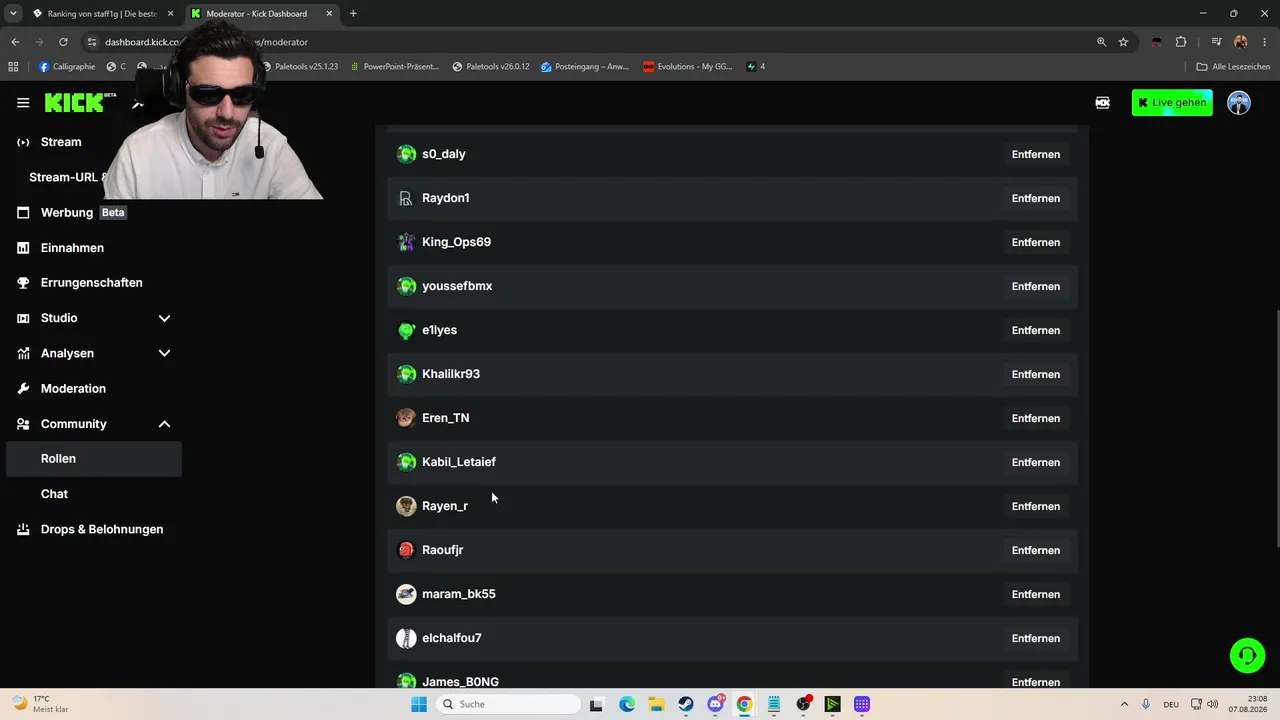Click the Drops & Belohnungen icon
The height and width of the screenshot is (720, 1280).
23,530
